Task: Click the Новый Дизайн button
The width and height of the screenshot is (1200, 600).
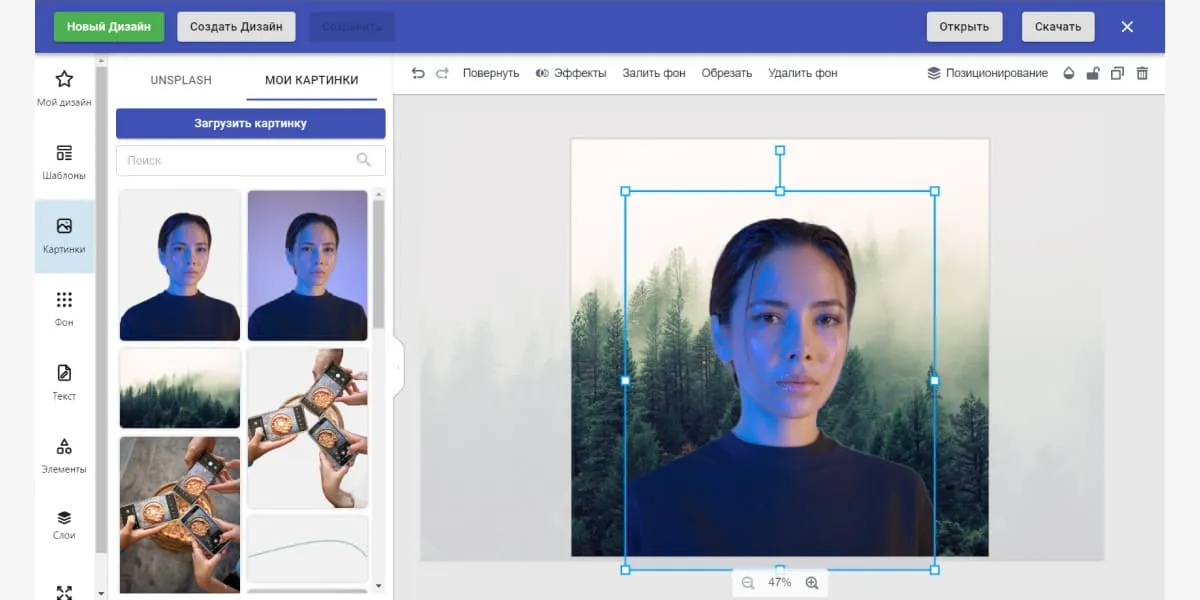Action: tap(109, 27)
